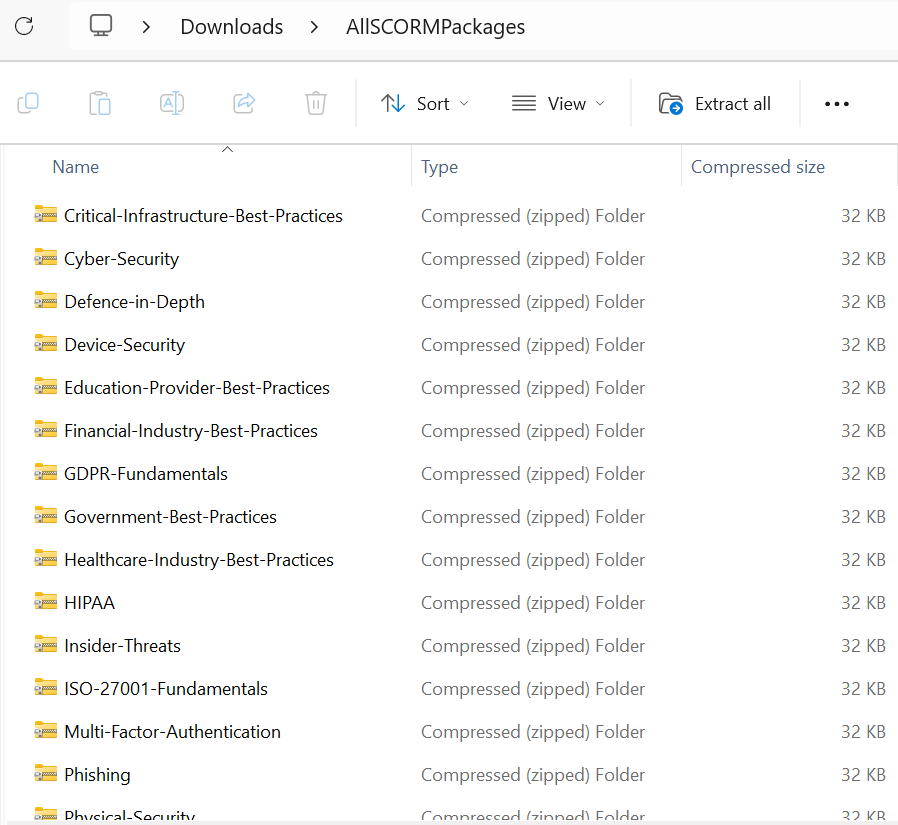The width and height of the screenshot is (898, 825).
Task: Click the Refresh icon in address bar
Action: click(24, 26)
